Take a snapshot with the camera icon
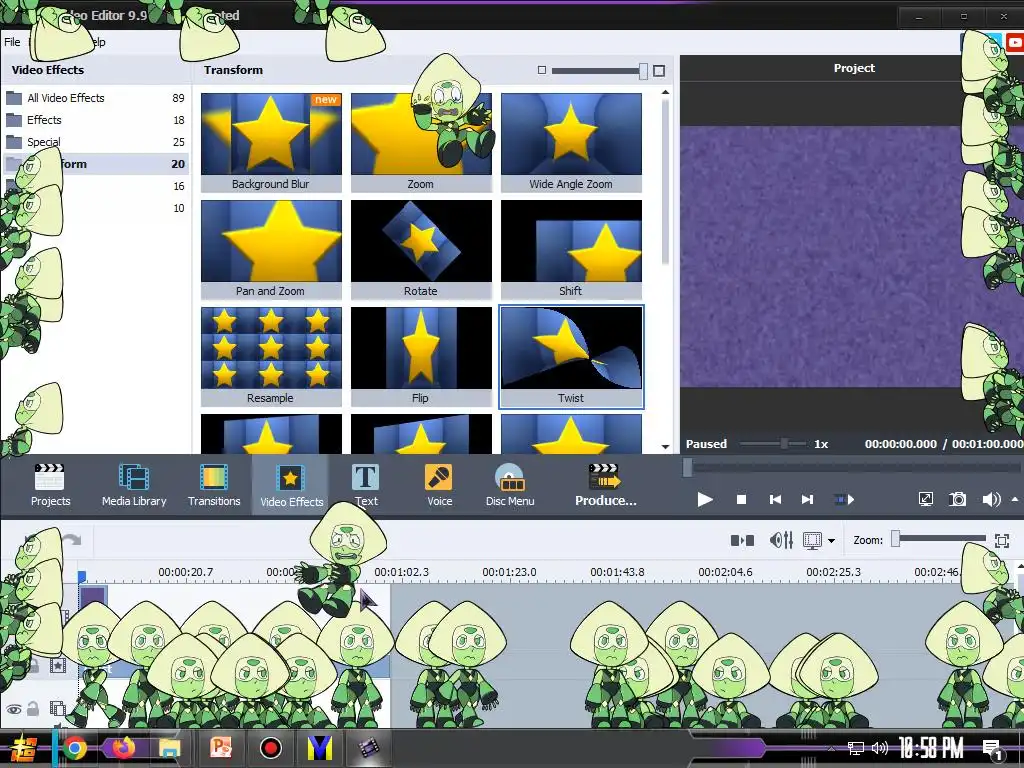The height and width of the screenshot is (768, 1024). pos(957,500)
